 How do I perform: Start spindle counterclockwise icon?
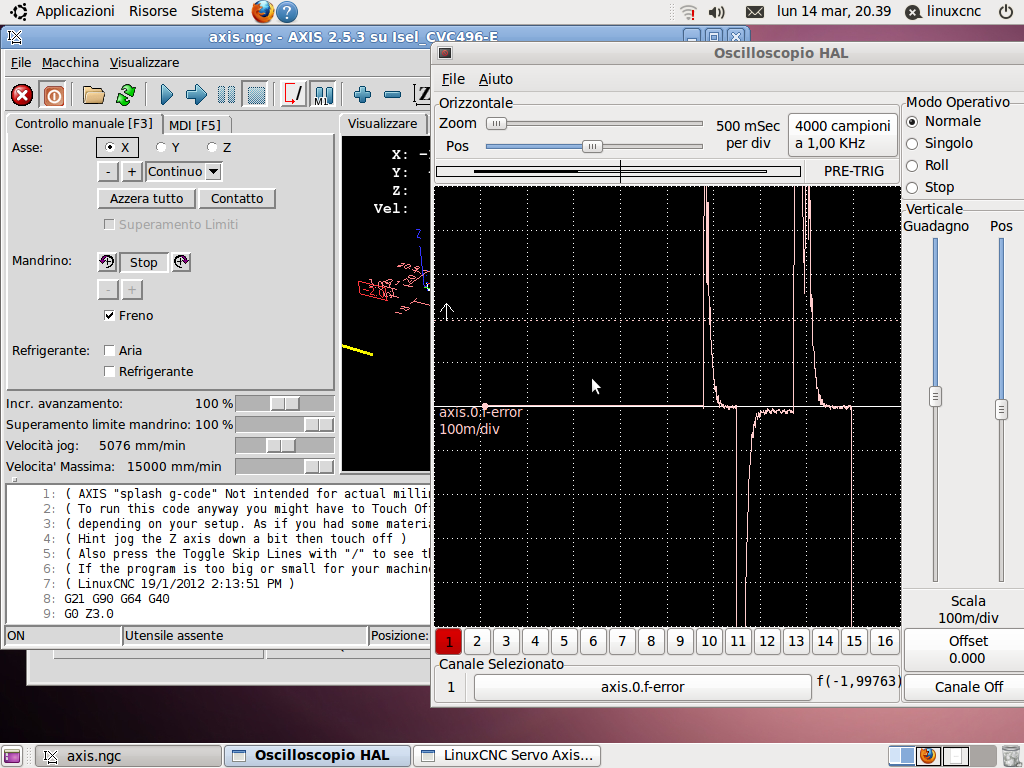(107, 263)
